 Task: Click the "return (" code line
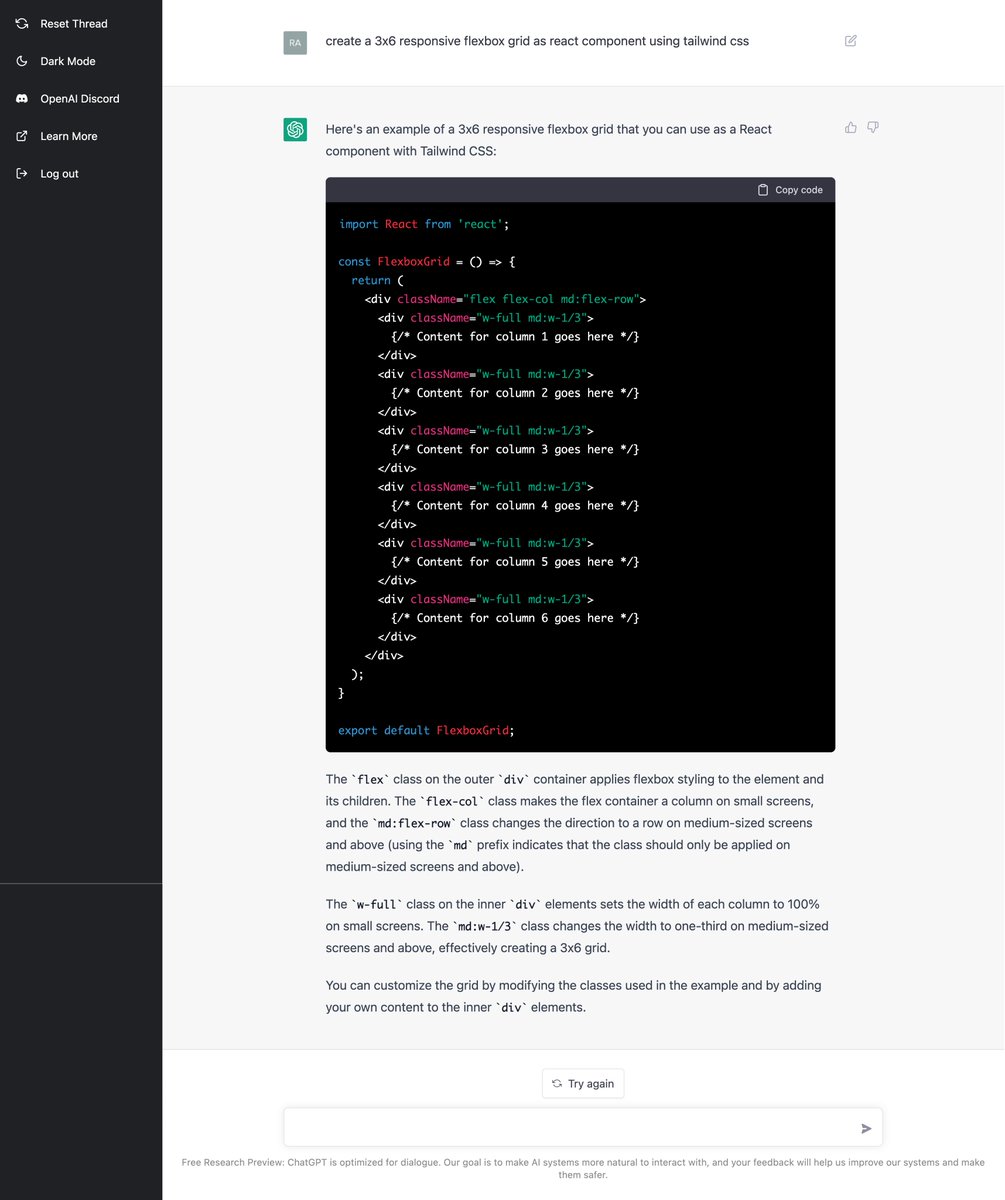pyautogui.click(x=377, y=280)
